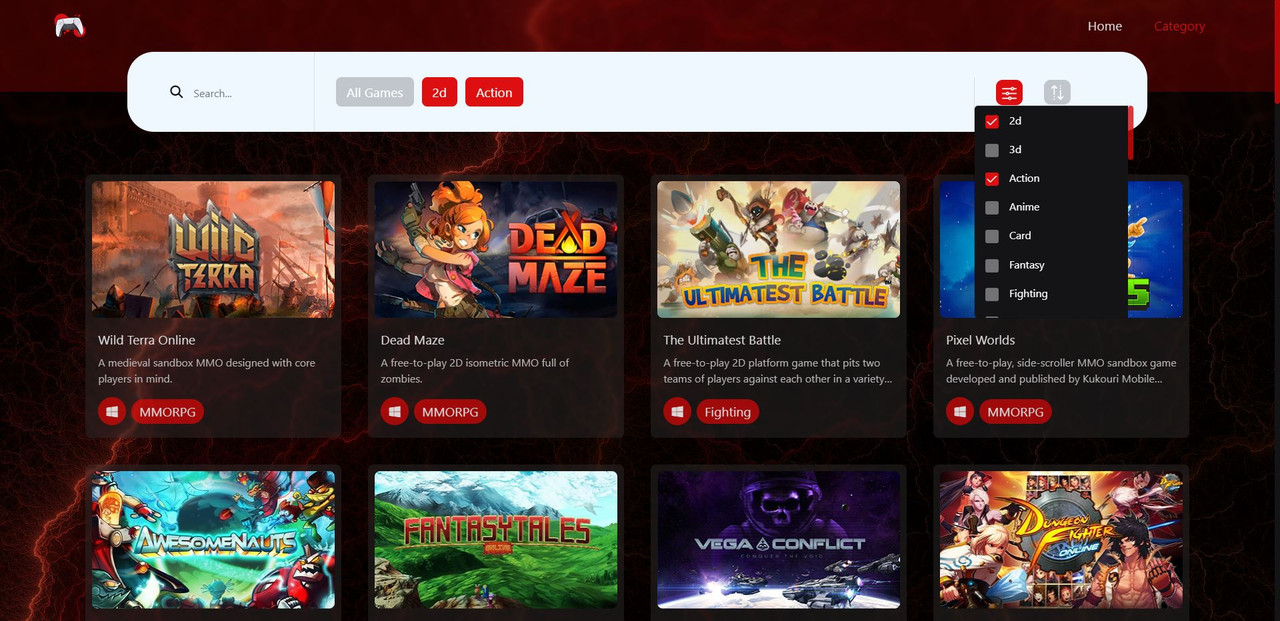Screen dimensions: 1280x621
Task: Click the genre dropdown scrollbar
Action: (1130, 133)
